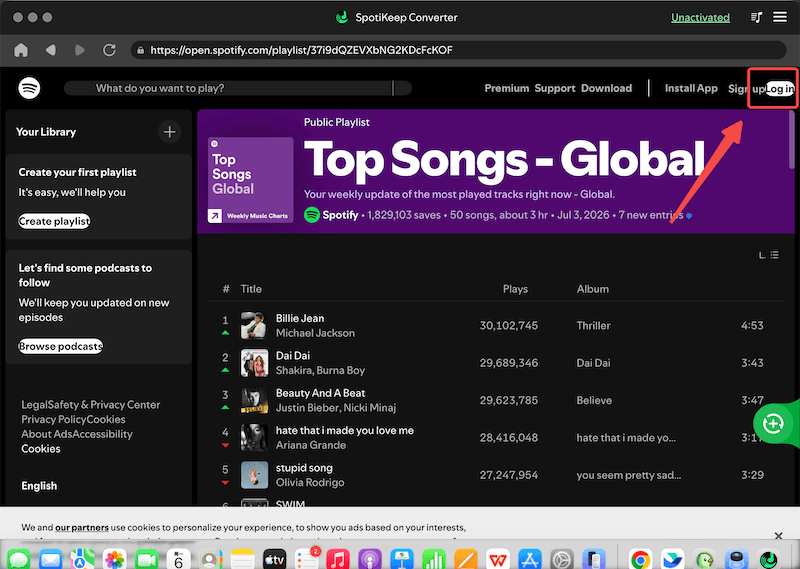
Task: Select hate that i made you love me title
Action: (x=345, y=430)
